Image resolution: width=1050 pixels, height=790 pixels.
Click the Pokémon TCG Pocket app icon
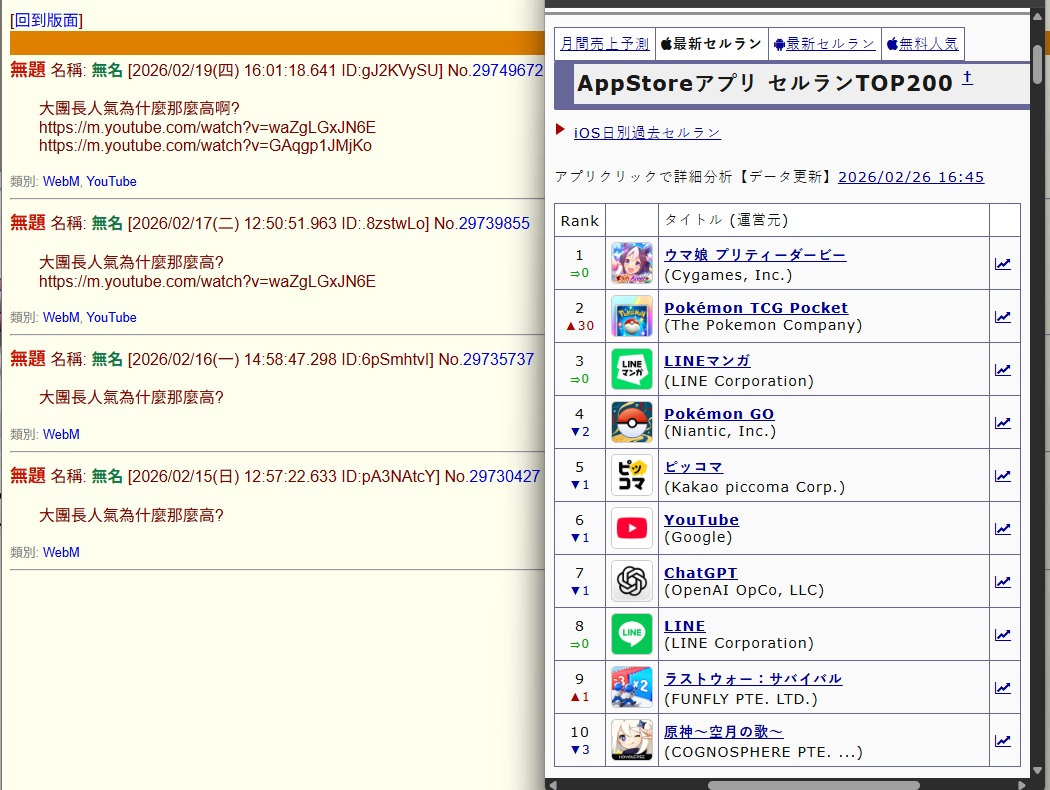631,316
